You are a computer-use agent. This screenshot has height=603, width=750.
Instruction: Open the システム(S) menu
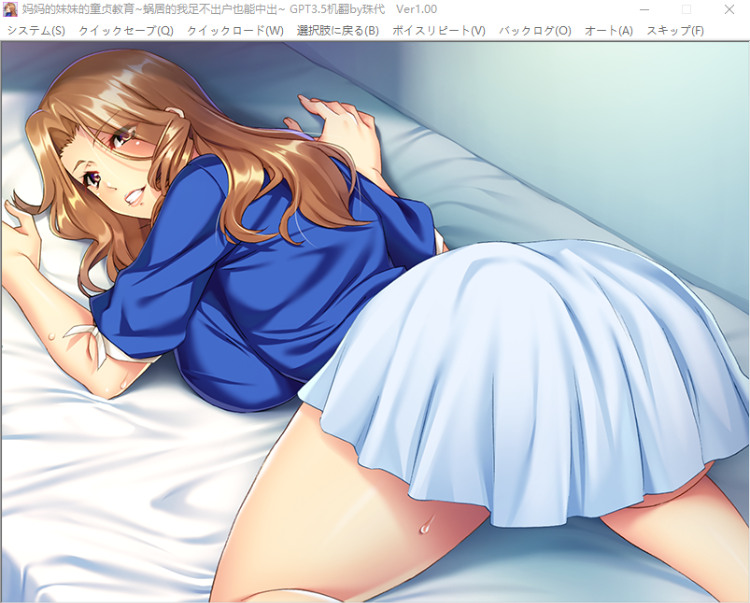point(36,31)
